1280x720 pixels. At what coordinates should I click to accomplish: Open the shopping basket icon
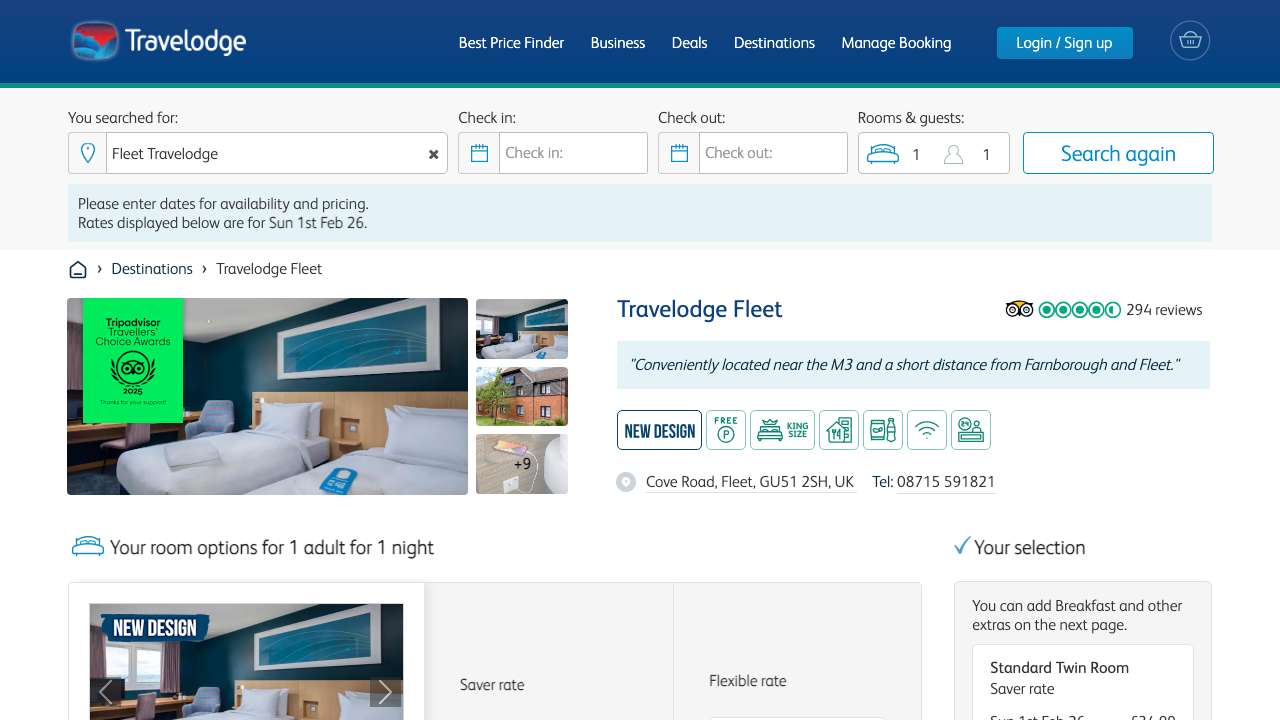[1189, 41]
